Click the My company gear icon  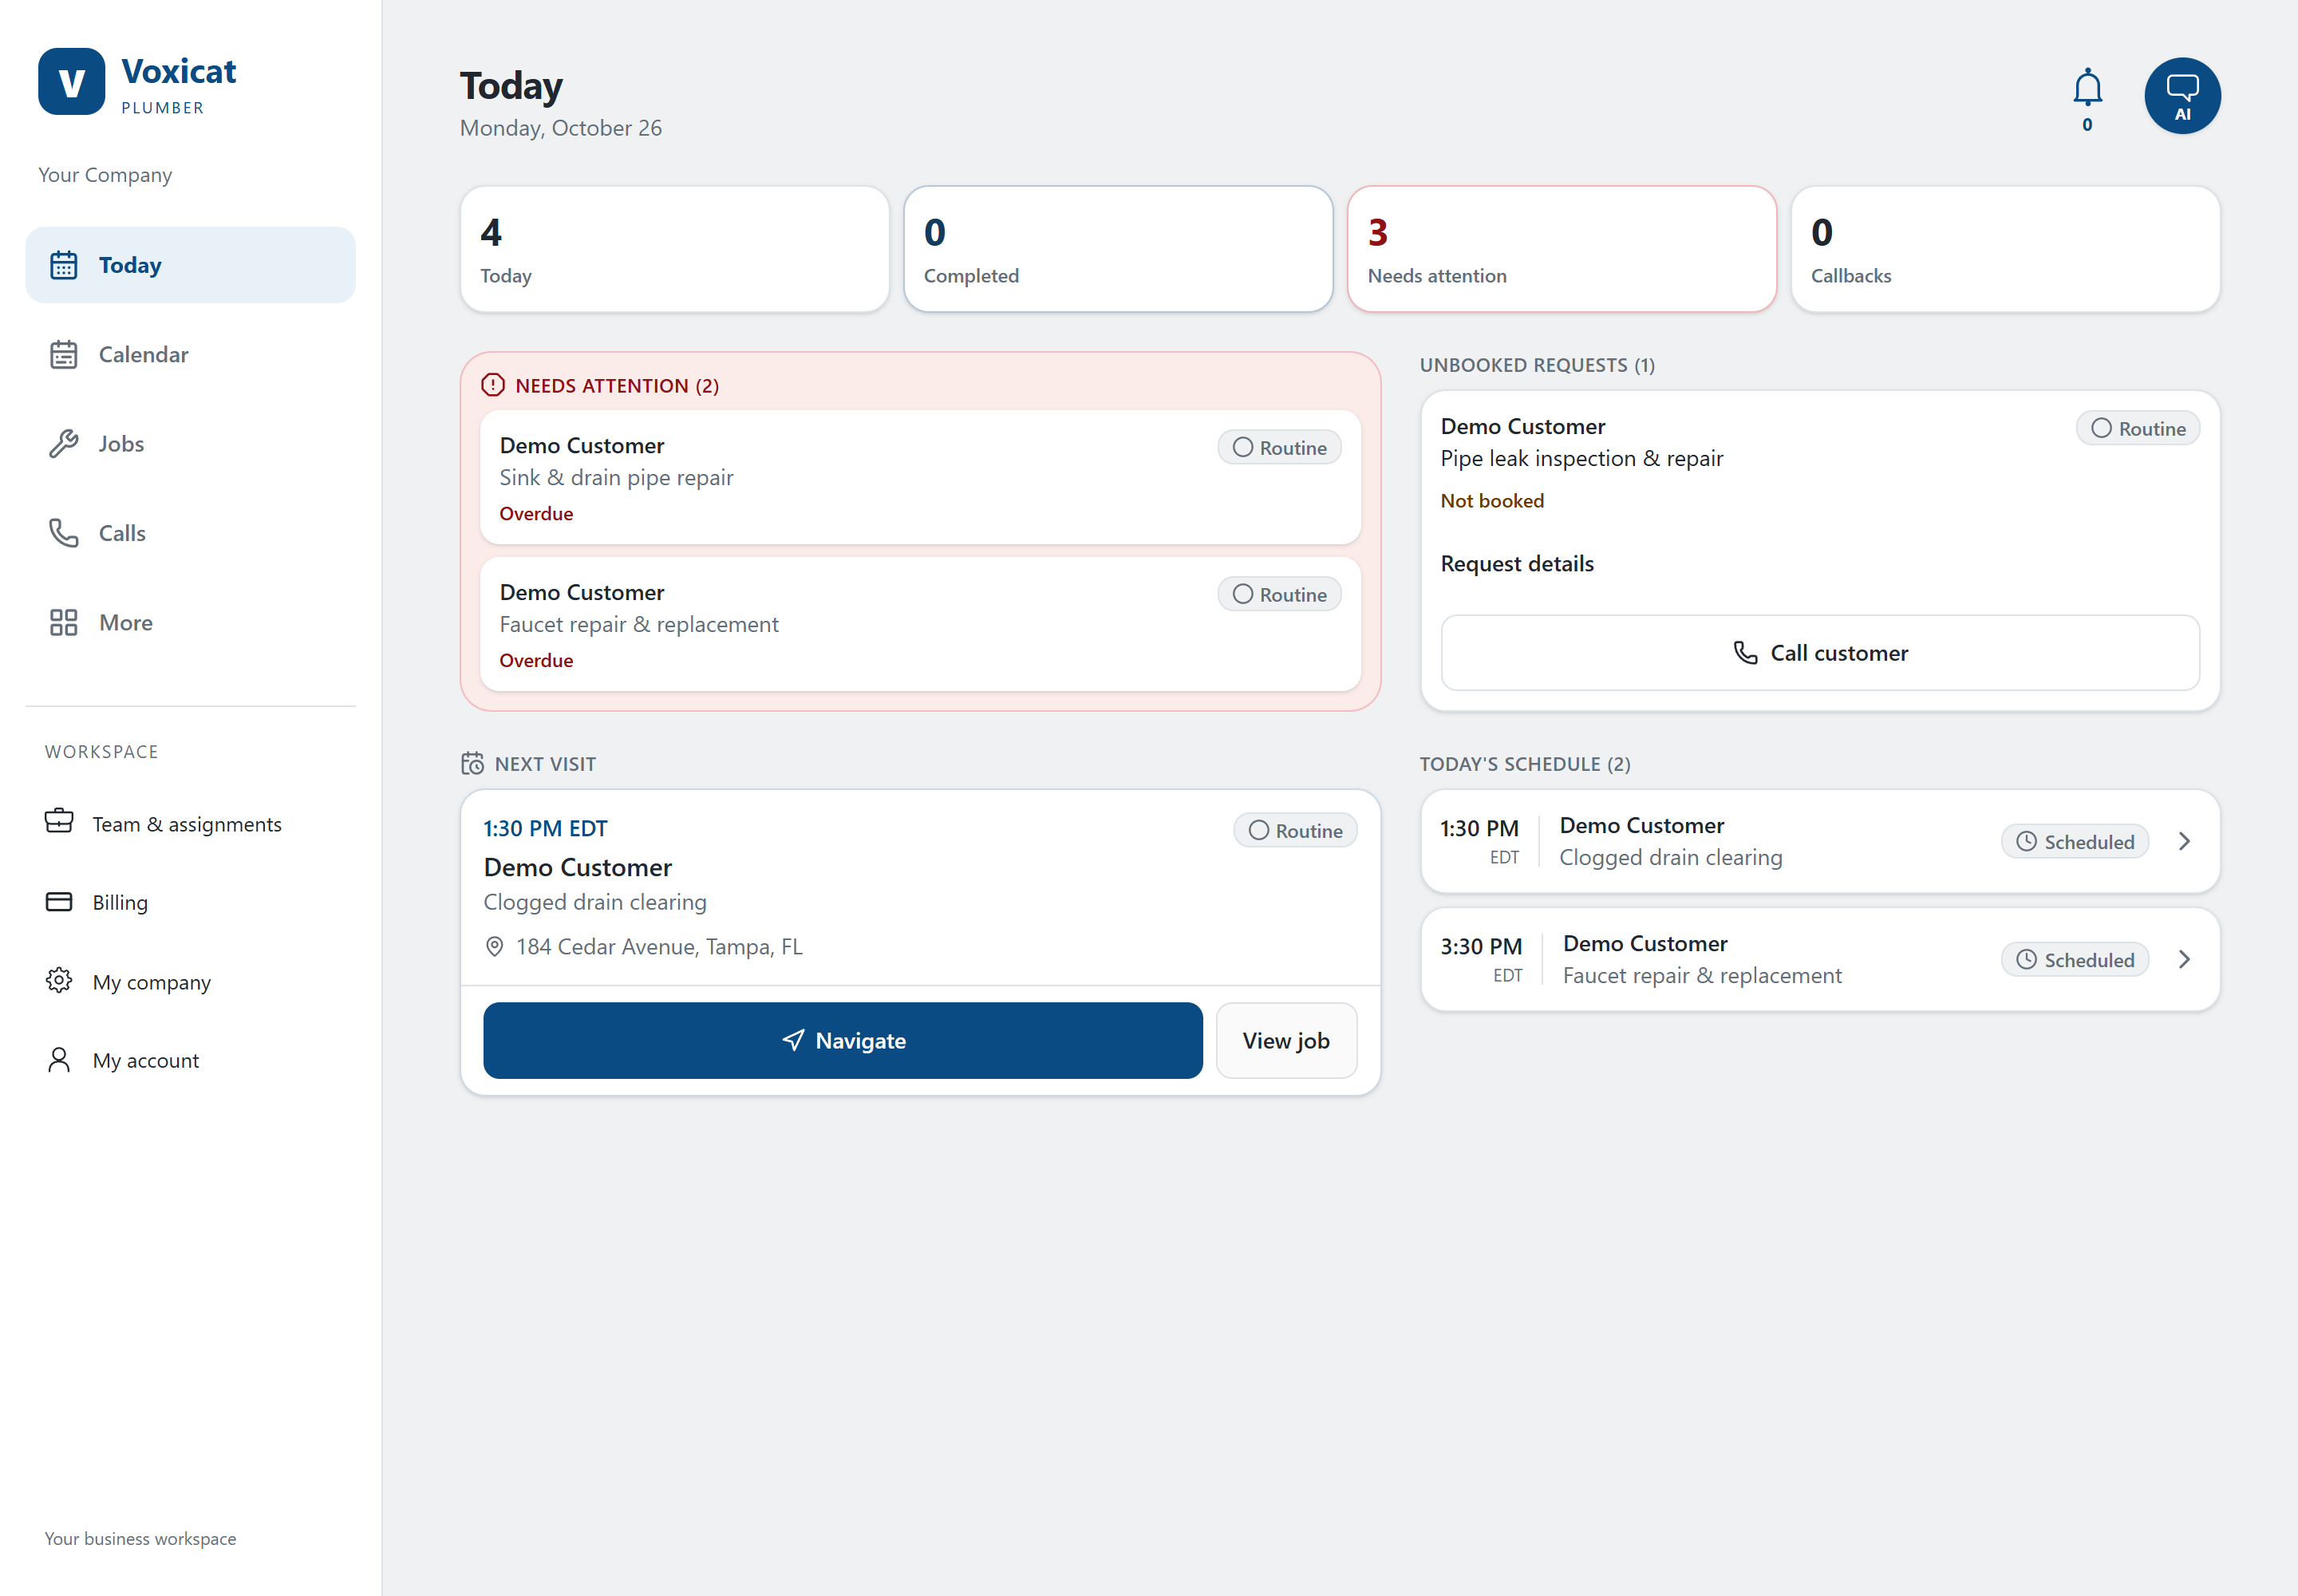59,980
